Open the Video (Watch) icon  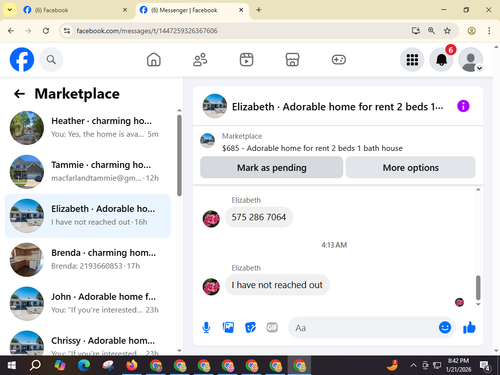246,60
